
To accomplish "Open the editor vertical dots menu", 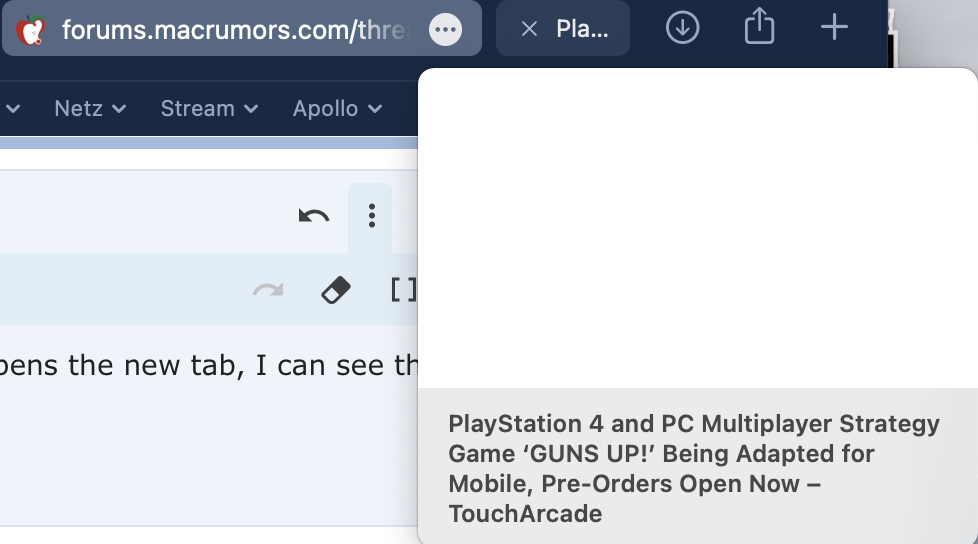I will (x=372, y=216).
